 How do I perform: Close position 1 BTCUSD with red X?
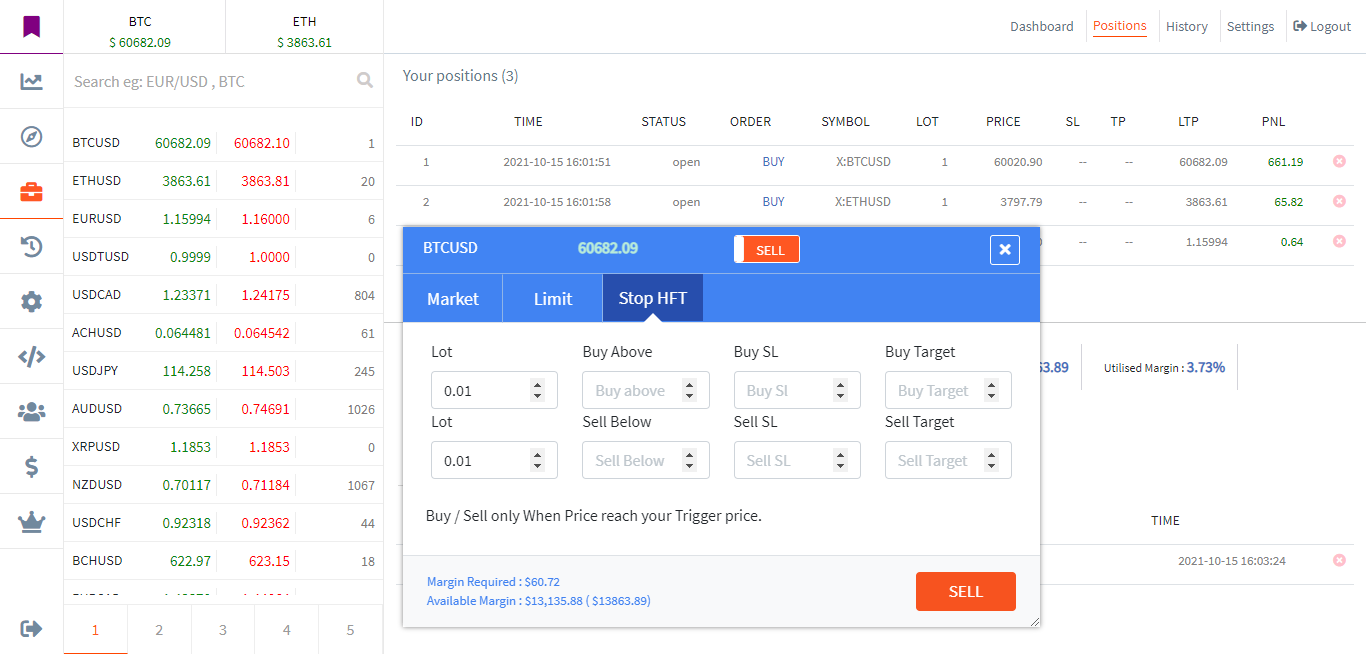coord(1339,162)
